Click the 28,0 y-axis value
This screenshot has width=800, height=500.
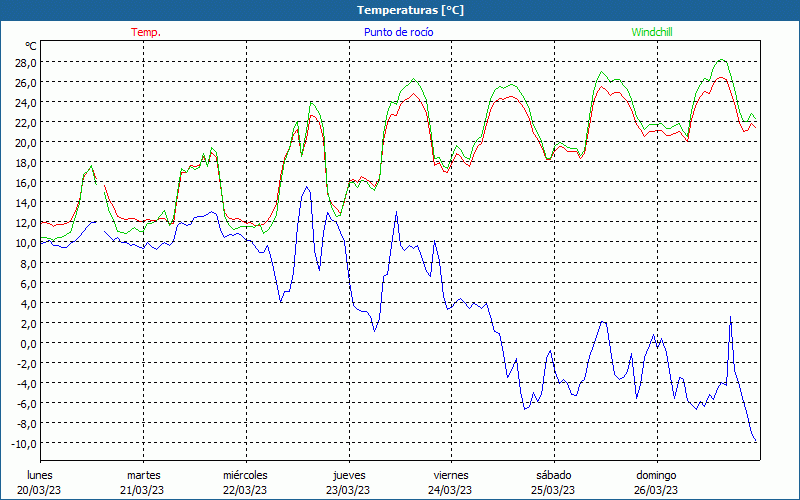pos(27,63)
